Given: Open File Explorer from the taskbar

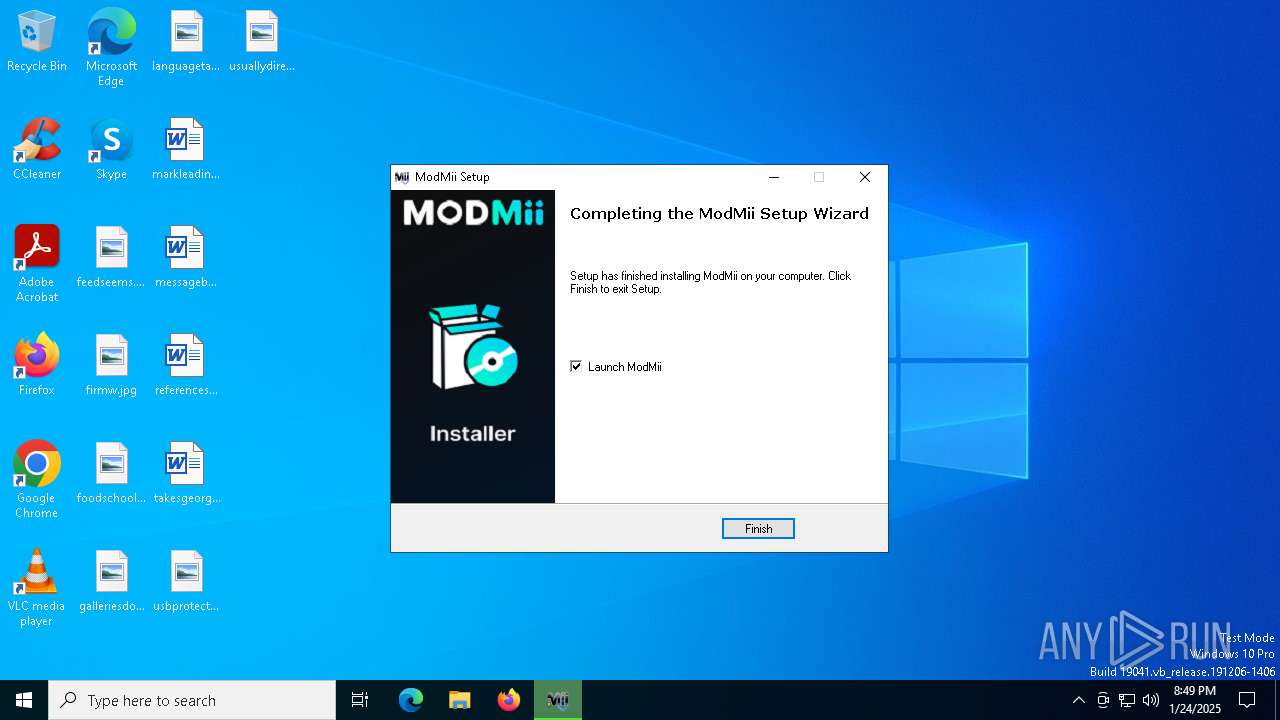Looking at the screenshot, I should pos(459,700).
